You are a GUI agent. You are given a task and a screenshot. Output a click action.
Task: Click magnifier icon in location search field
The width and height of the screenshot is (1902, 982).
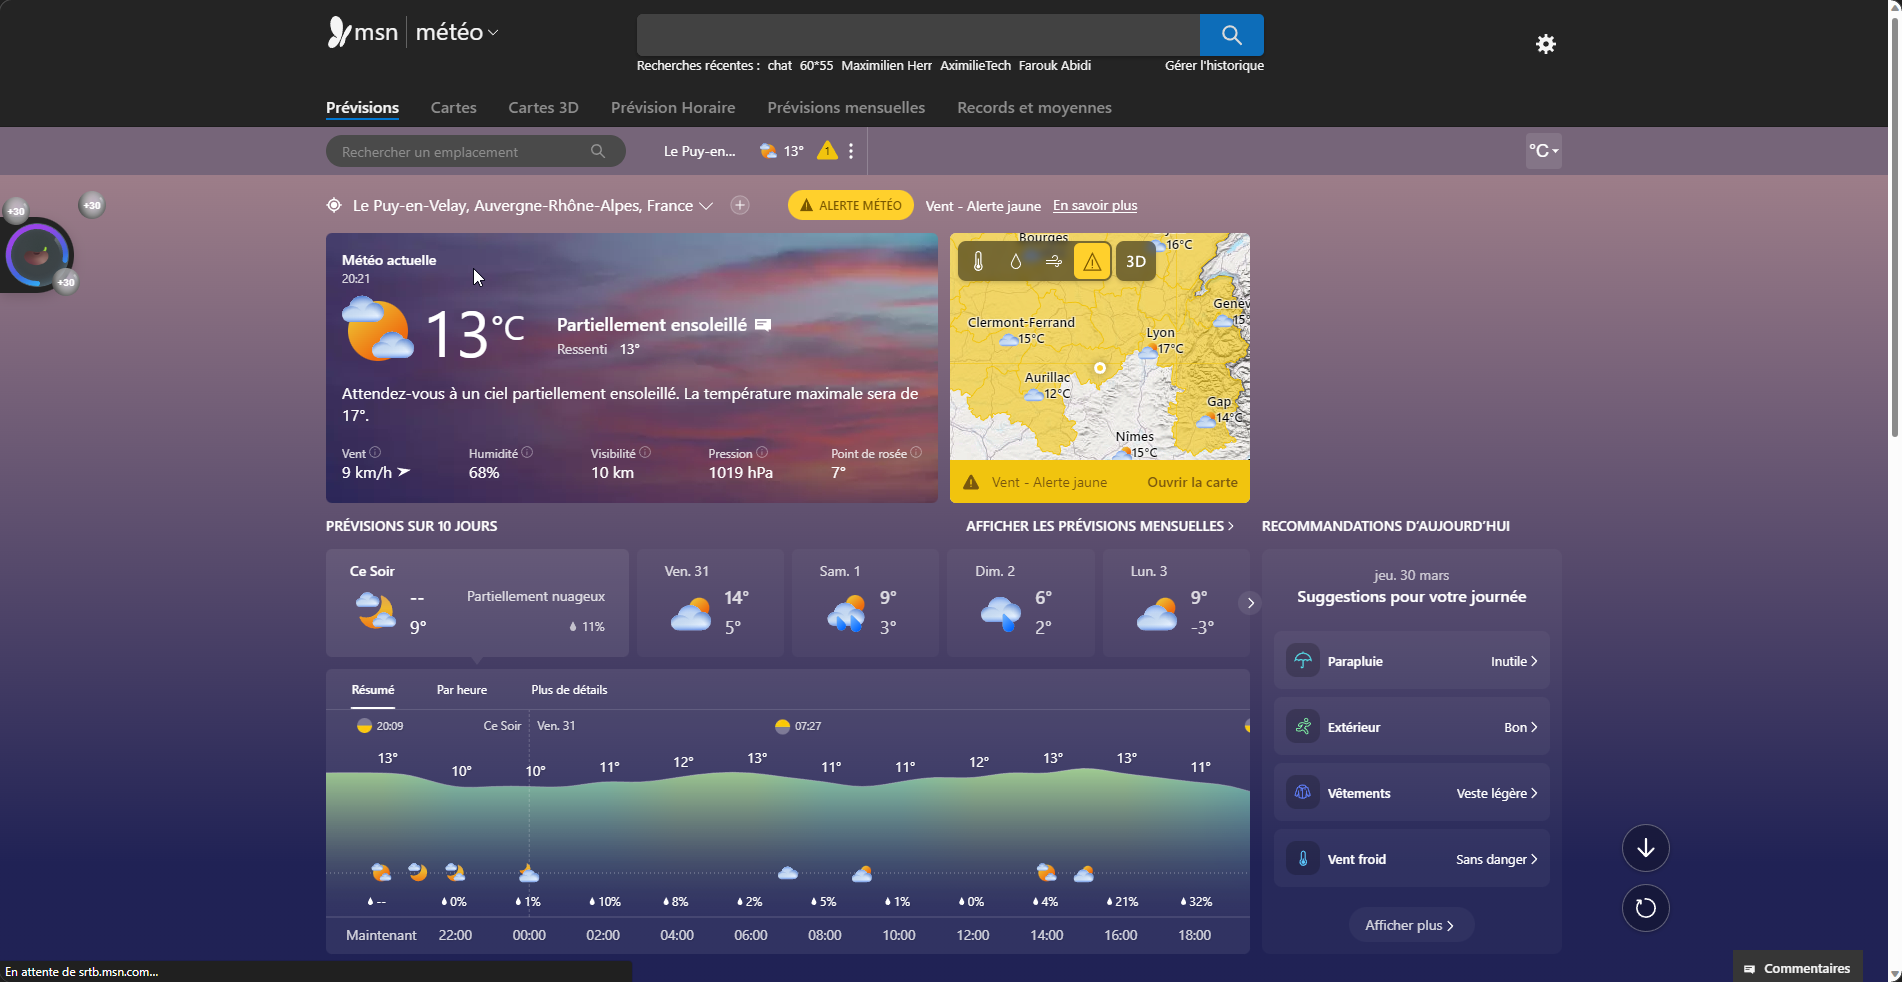(x=598, y=151)
